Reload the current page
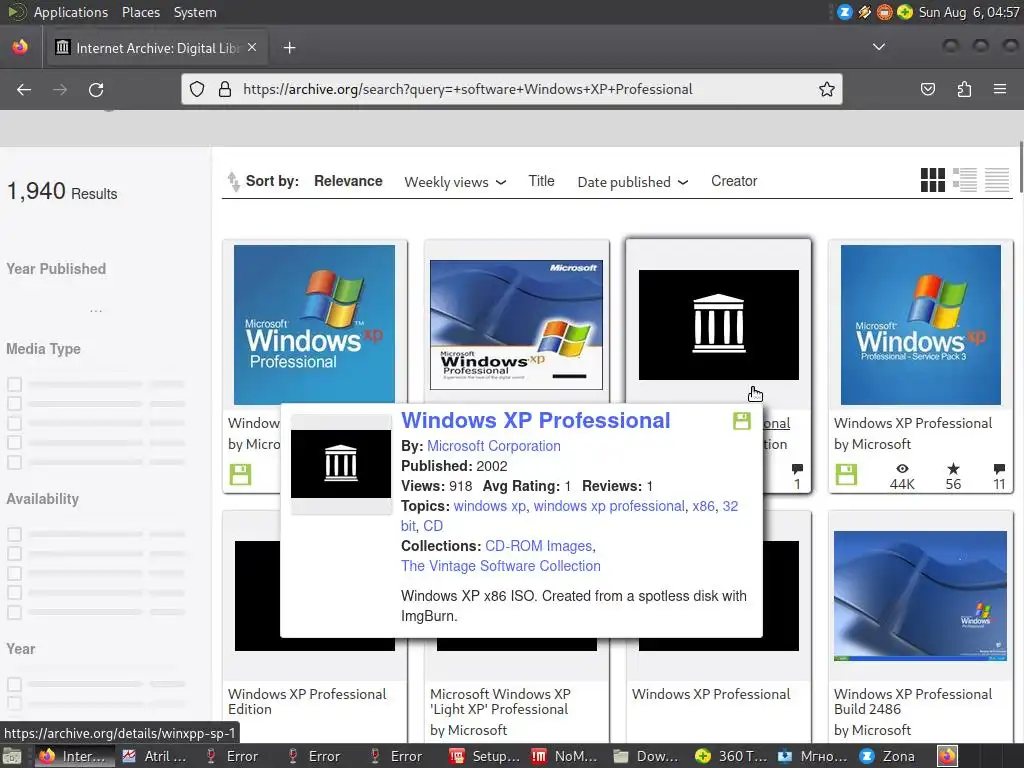The image size is (1024, 768). [x=96, y=89]
